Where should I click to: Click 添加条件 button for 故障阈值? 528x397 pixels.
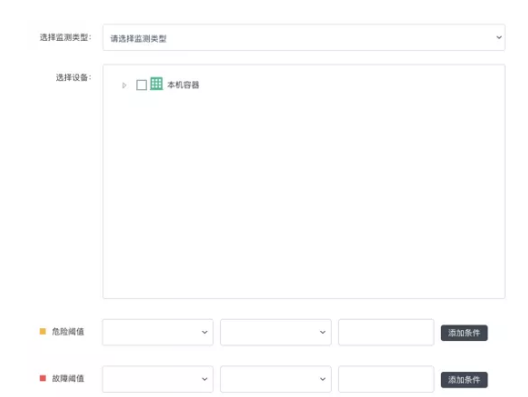[464, 380]
